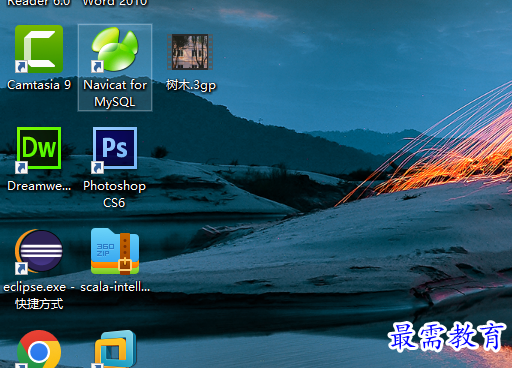Click the Navicat for MySQL label text

click(115, 93)
